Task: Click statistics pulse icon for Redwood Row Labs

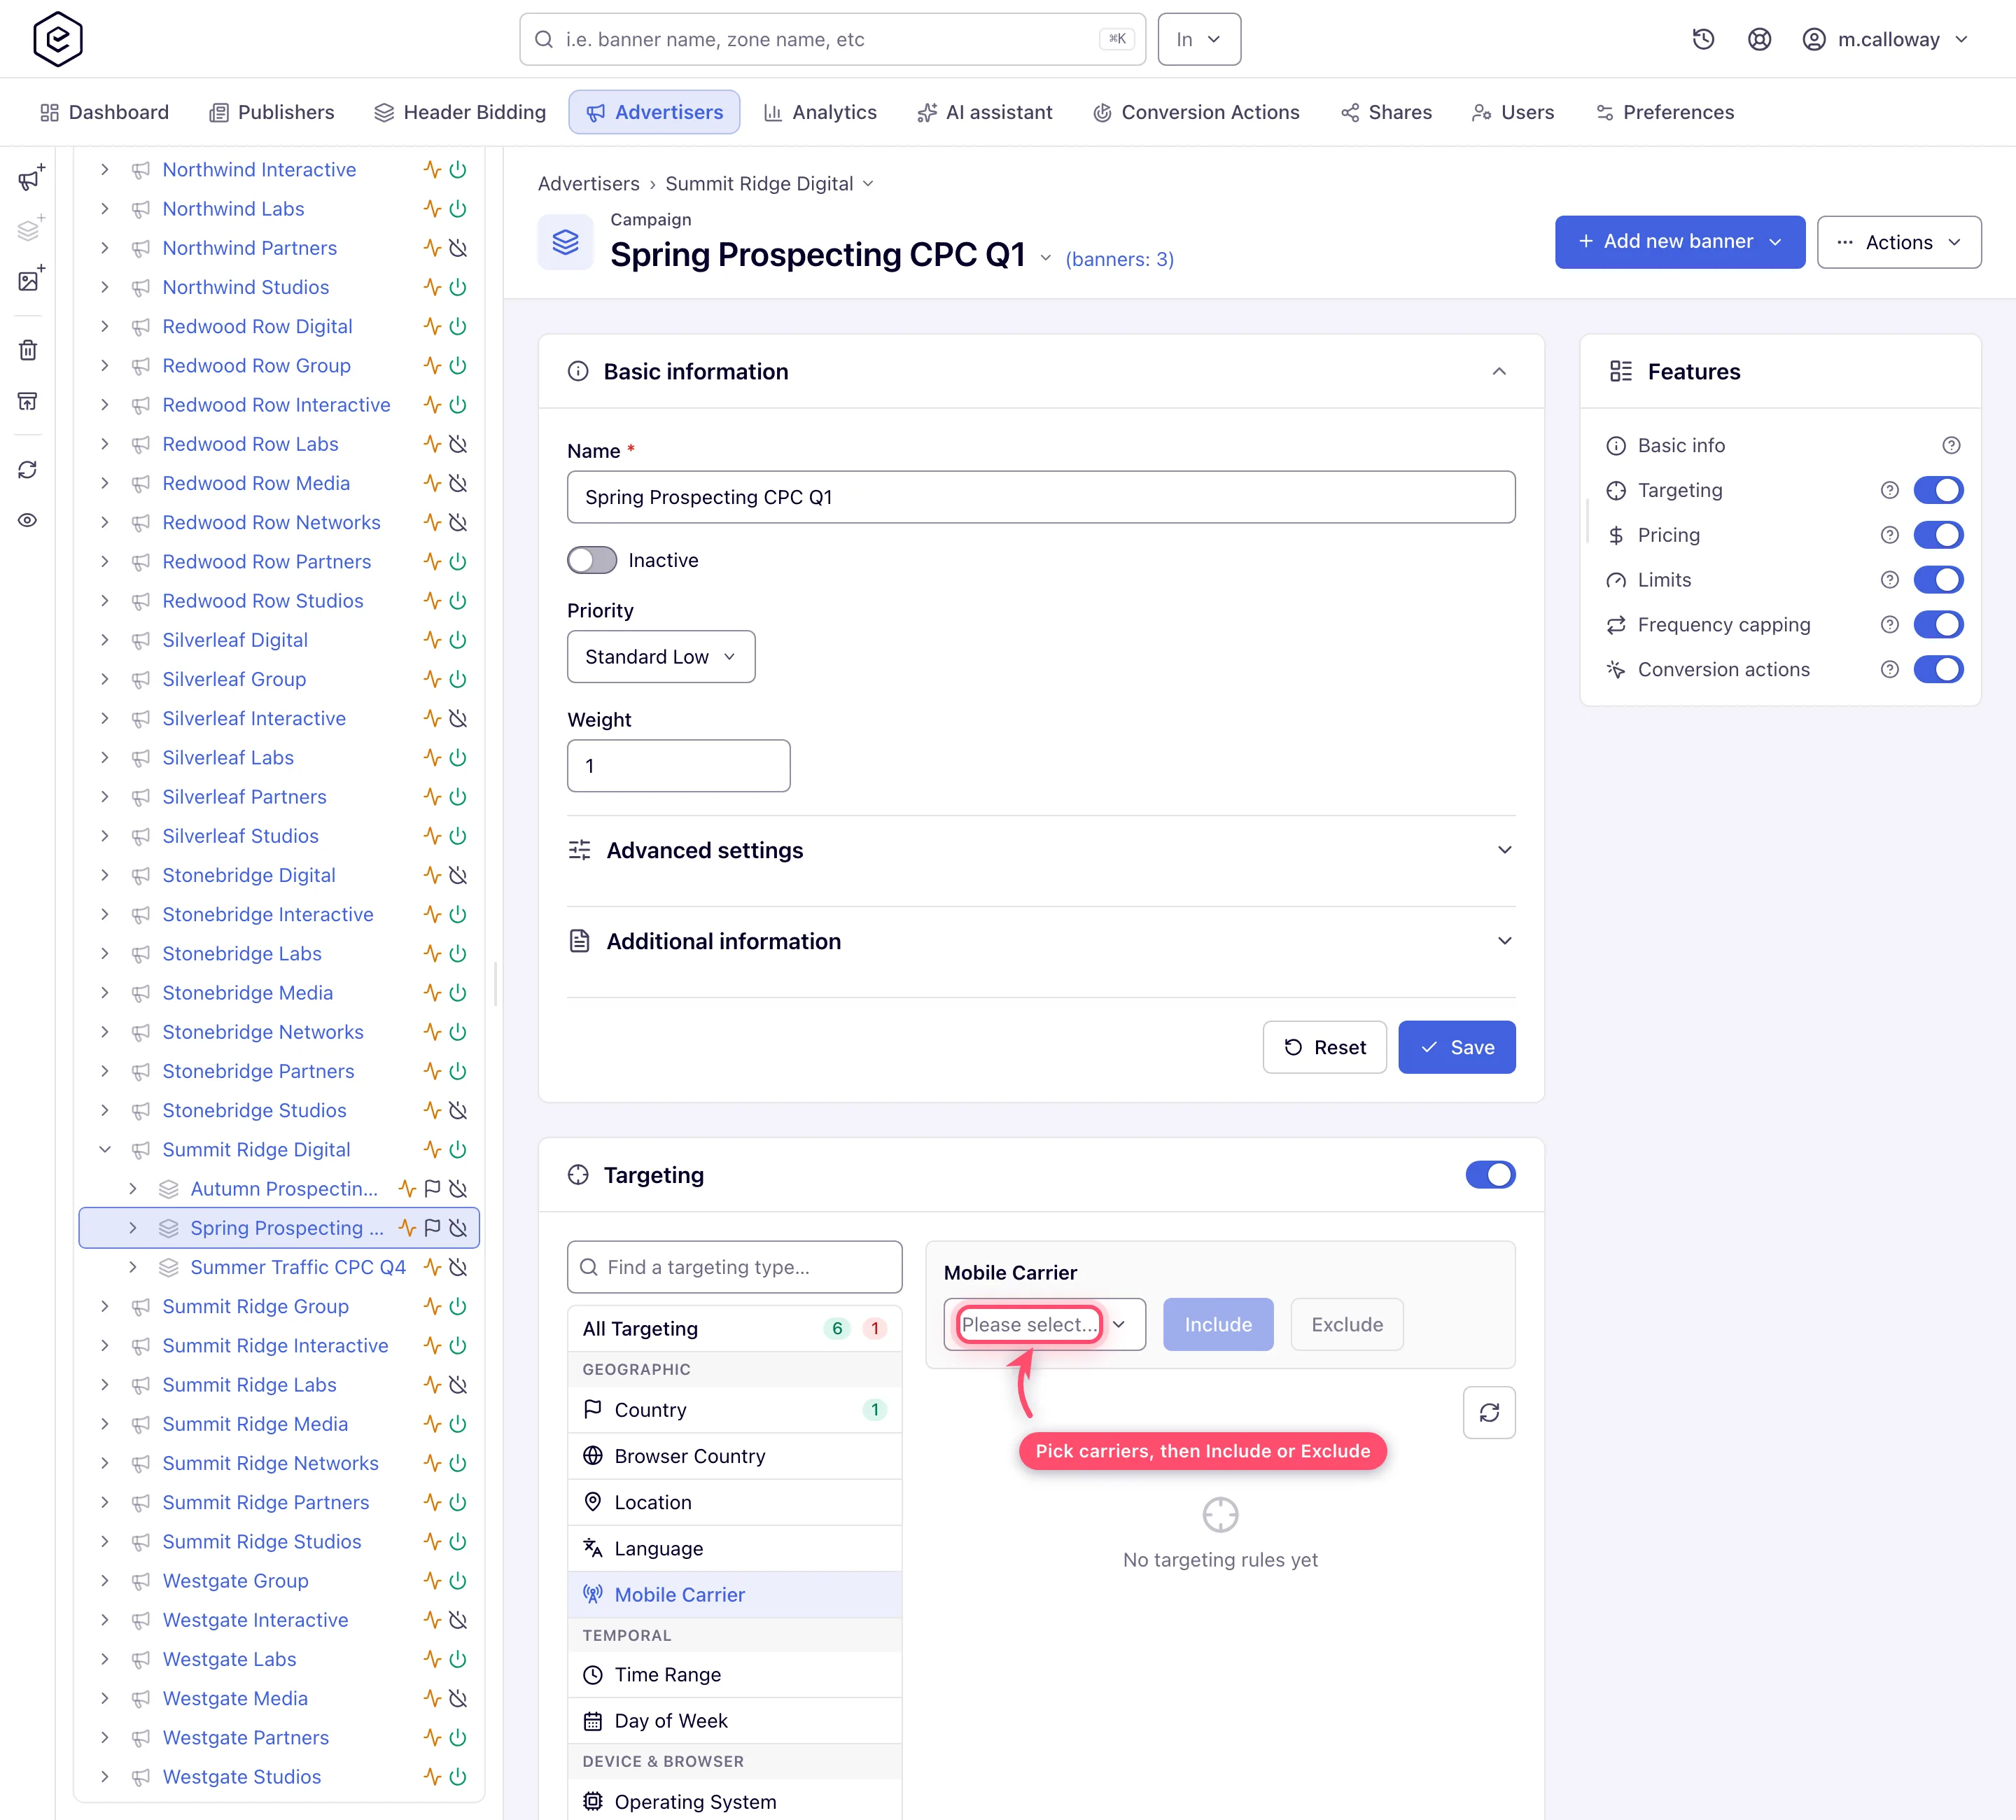Action: coord(432,444)
